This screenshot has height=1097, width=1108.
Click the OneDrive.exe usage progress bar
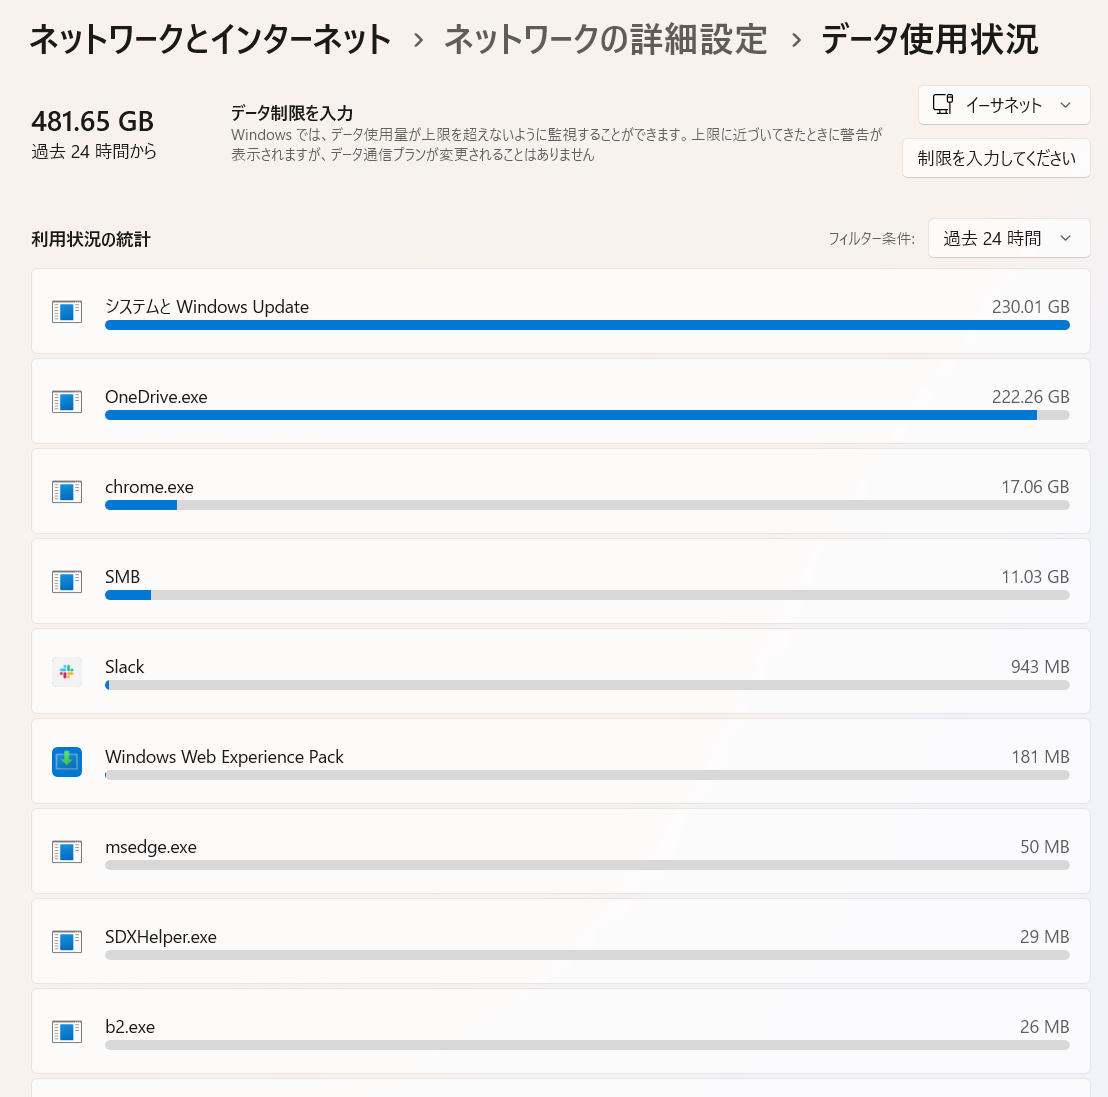coord(587,415)
